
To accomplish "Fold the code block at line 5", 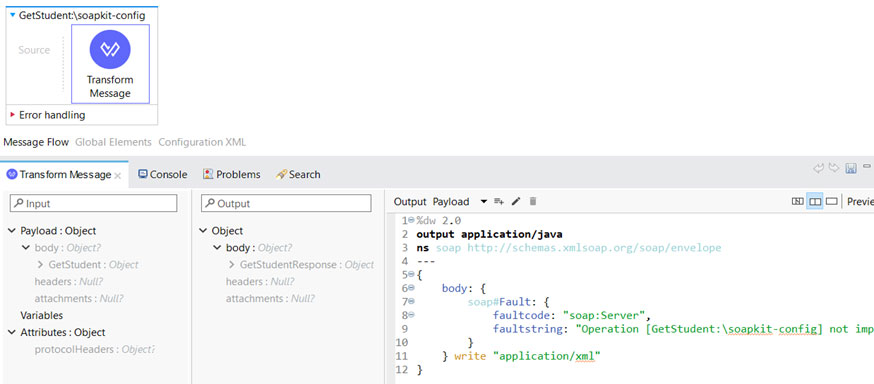I will [x=411, y=275].
